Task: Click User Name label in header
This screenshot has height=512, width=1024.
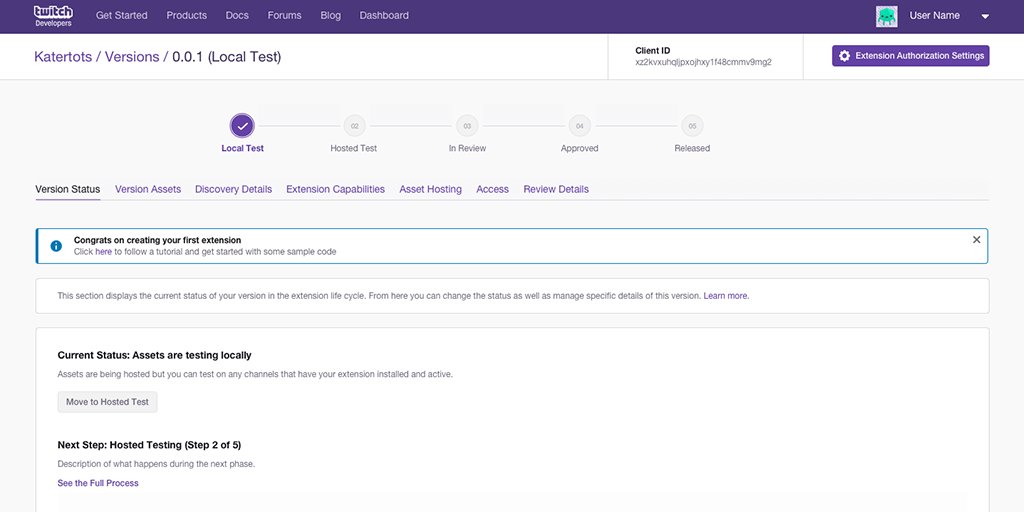Action: click(935, 16)
